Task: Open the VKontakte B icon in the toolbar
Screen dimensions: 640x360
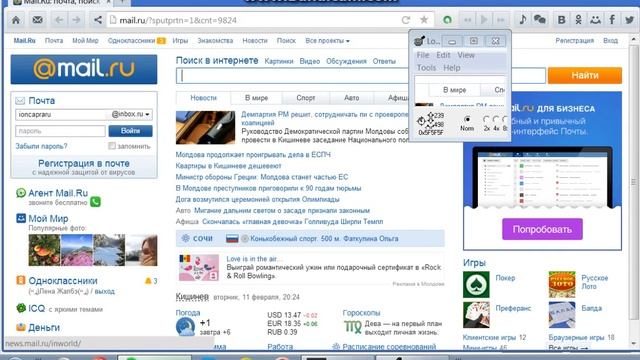Action: coord(562,20)
